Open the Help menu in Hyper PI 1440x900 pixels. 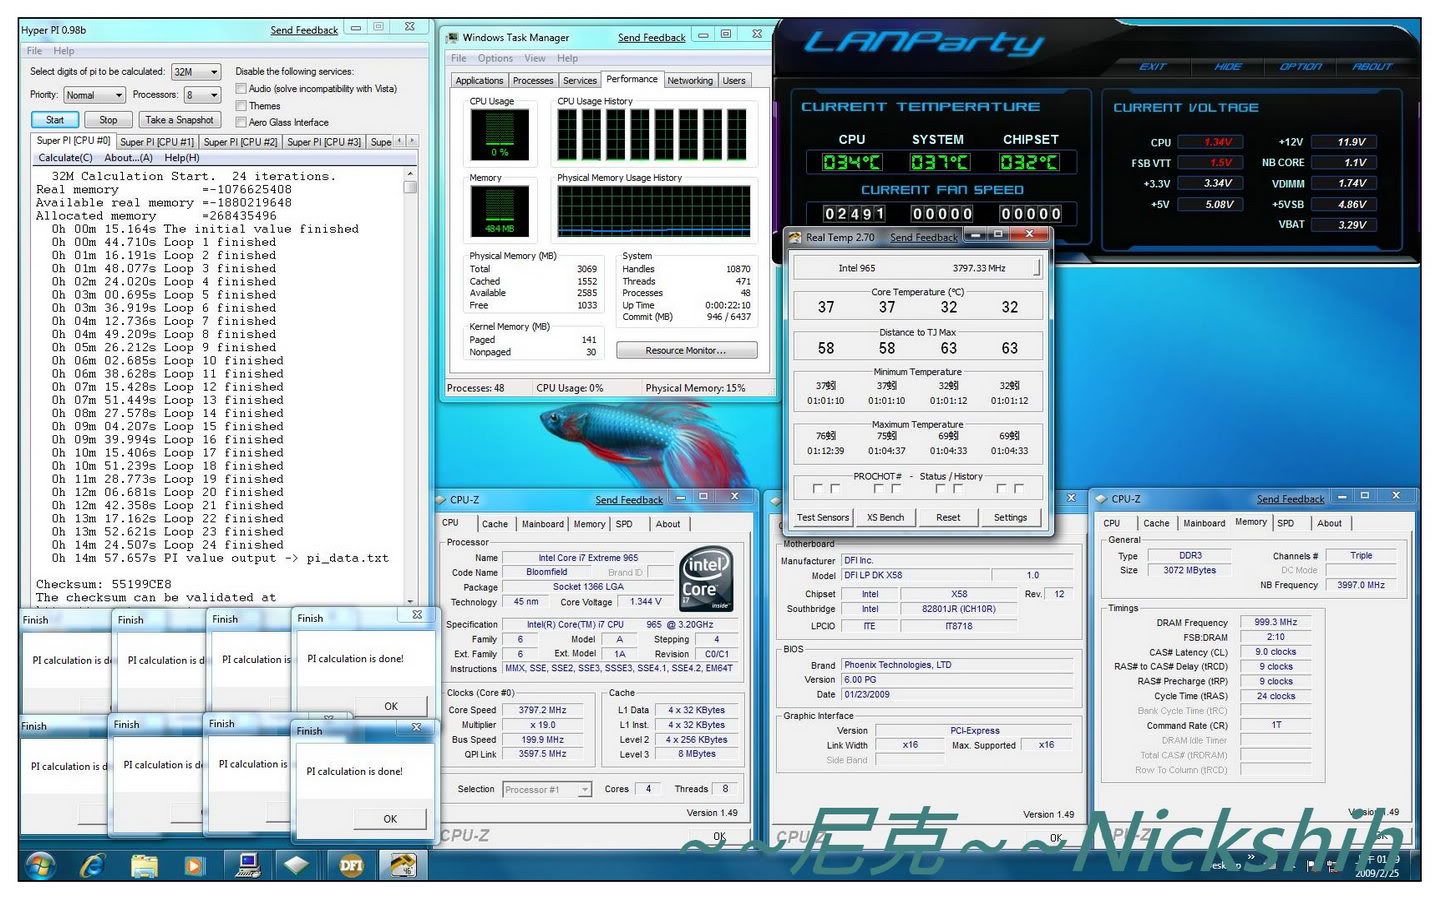(64, 51)
